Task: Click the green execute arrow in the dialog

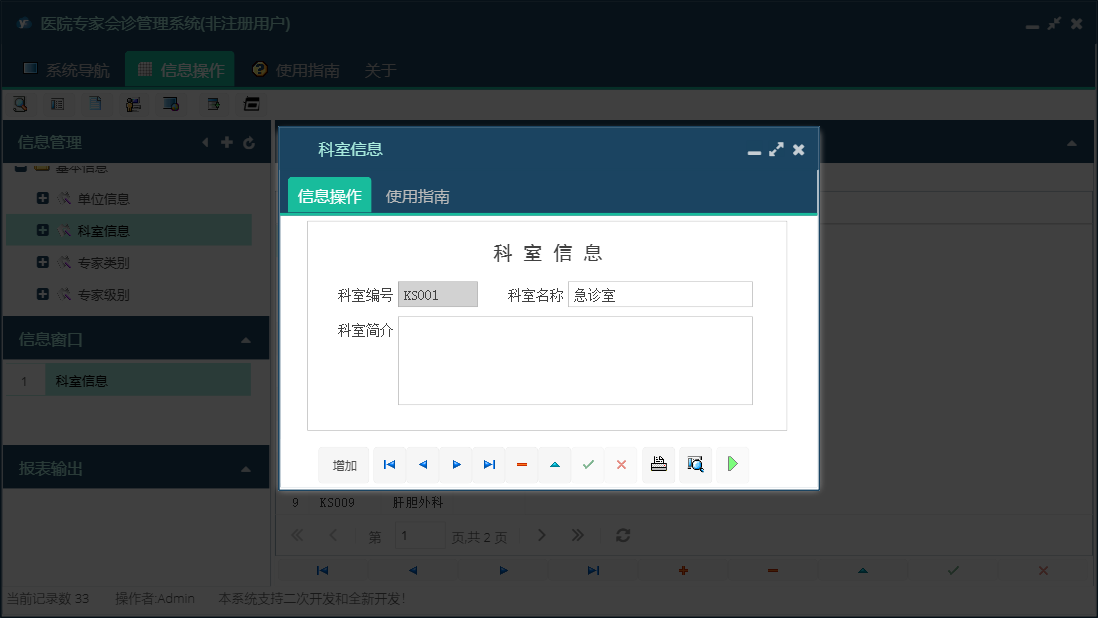Action: tap(732, 464)
